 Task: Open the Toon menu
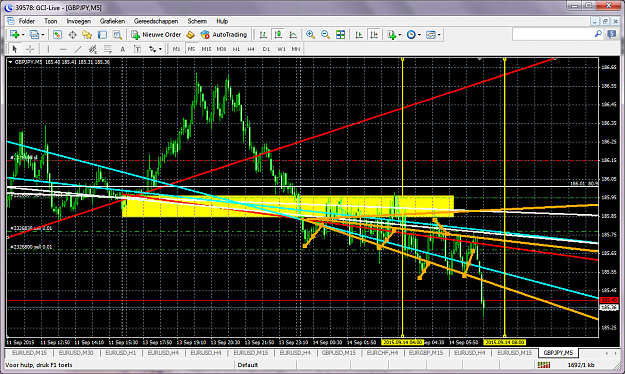[x=51, y=21]
